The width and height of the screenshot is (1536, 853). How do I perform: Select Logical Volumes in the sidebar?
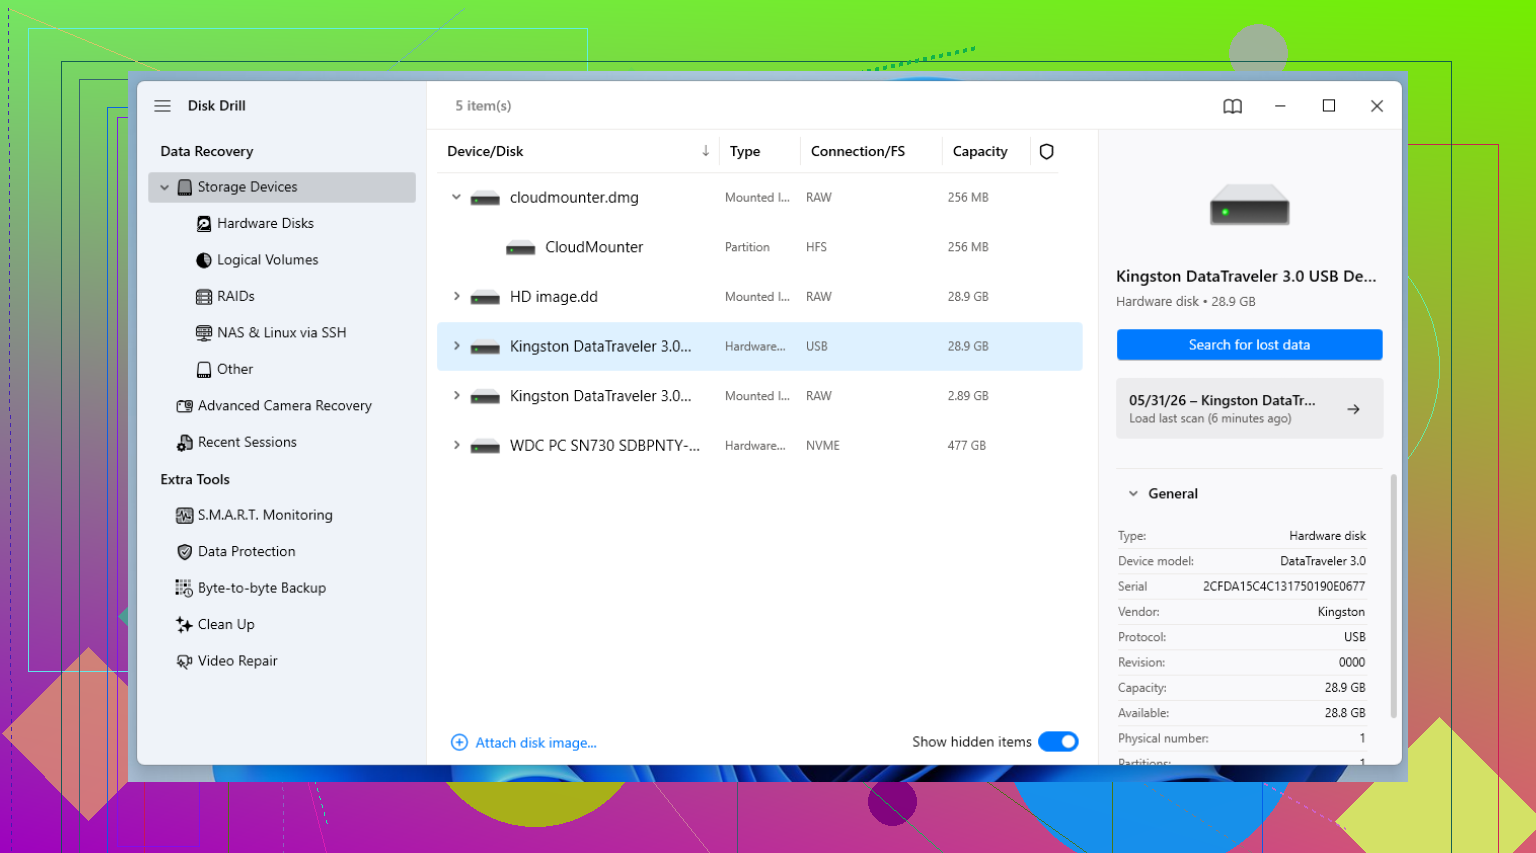(x=267, y=260)
